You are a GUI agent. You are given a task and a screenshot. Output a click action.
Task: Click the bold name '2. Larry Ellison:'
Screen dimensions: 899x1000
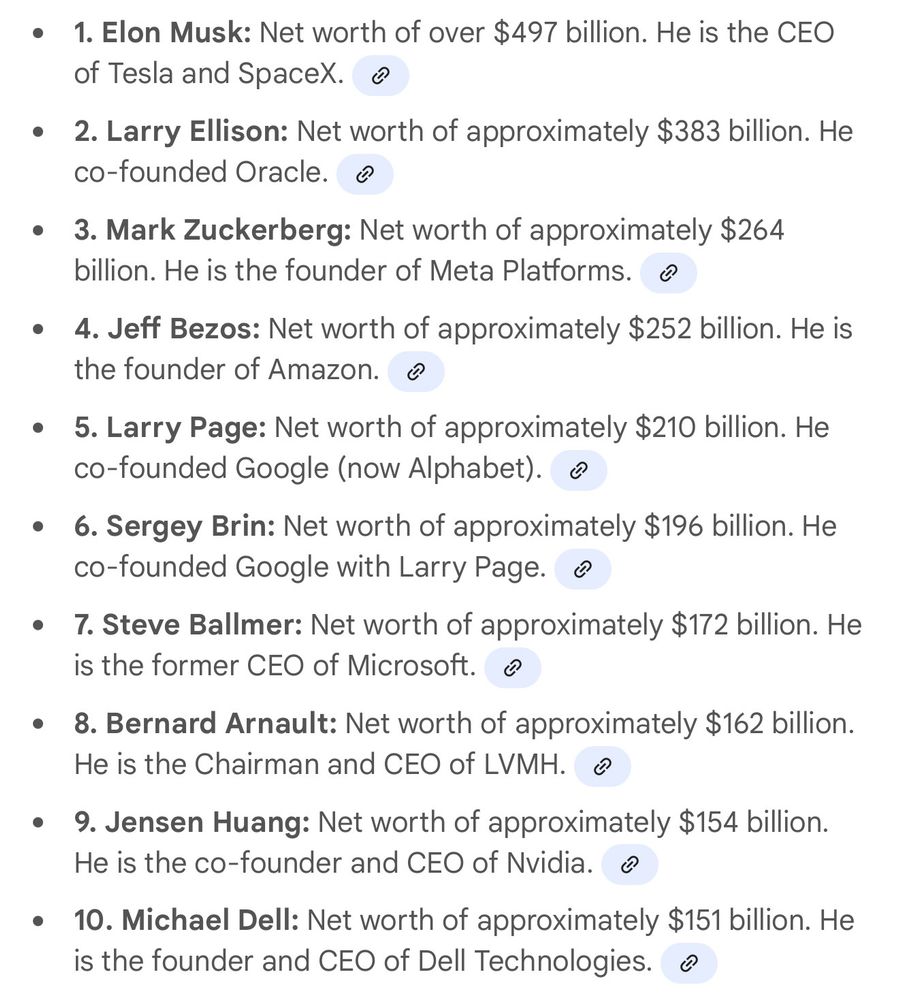pyautogui.click(x=181, y=131)
